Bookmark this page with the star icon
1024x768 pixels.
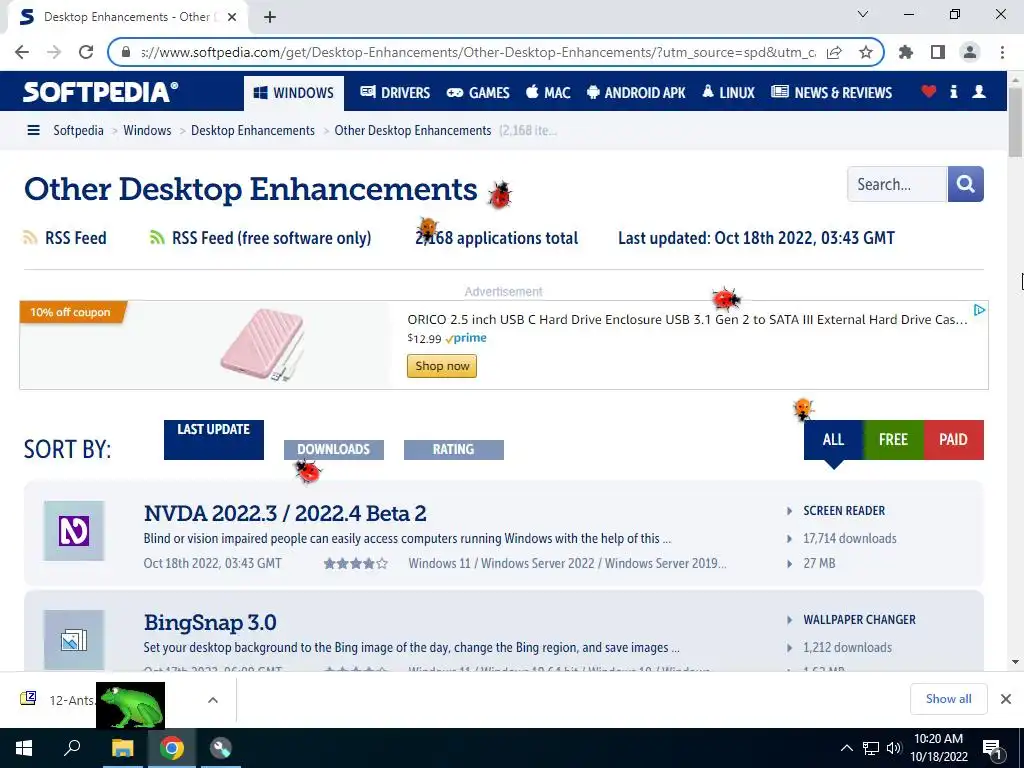pyautogui.click(x=866, y=52)
